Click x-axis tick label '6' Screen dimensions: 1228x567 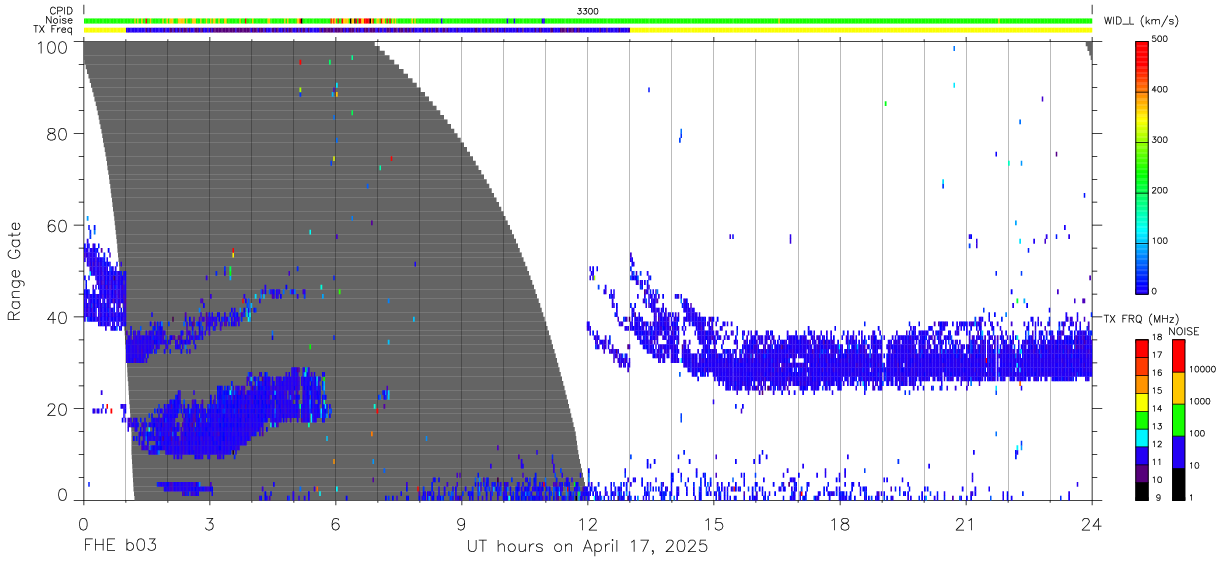click(335, 525)
